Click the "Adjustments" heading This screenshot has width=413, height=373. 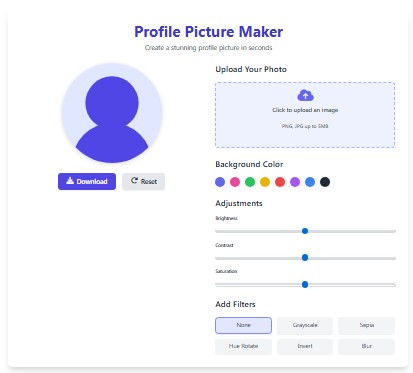[239, 203]
